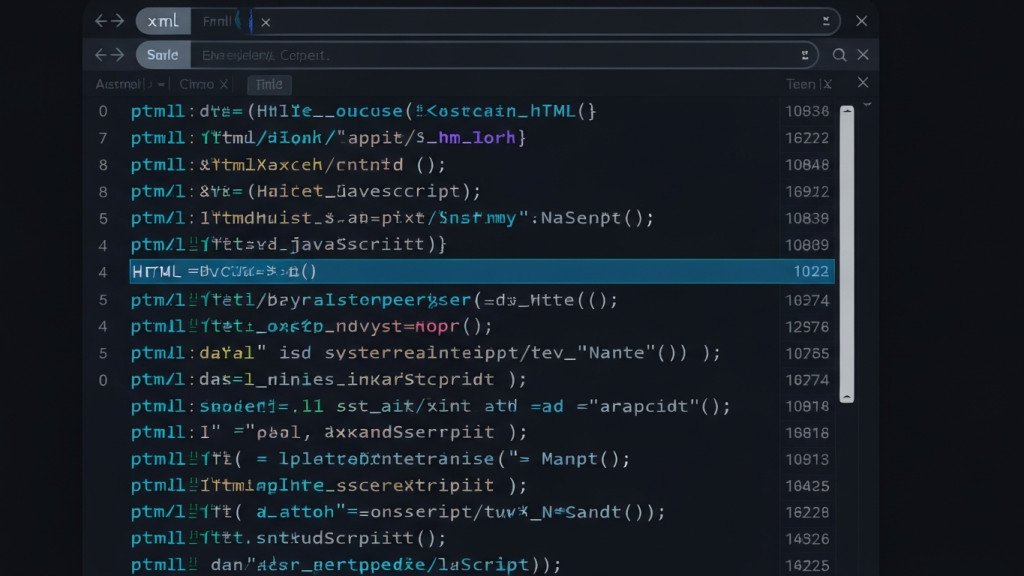Click the scrollbar down arrow
This screenshot has width=1024, height=576.
(x=847, y=397)
